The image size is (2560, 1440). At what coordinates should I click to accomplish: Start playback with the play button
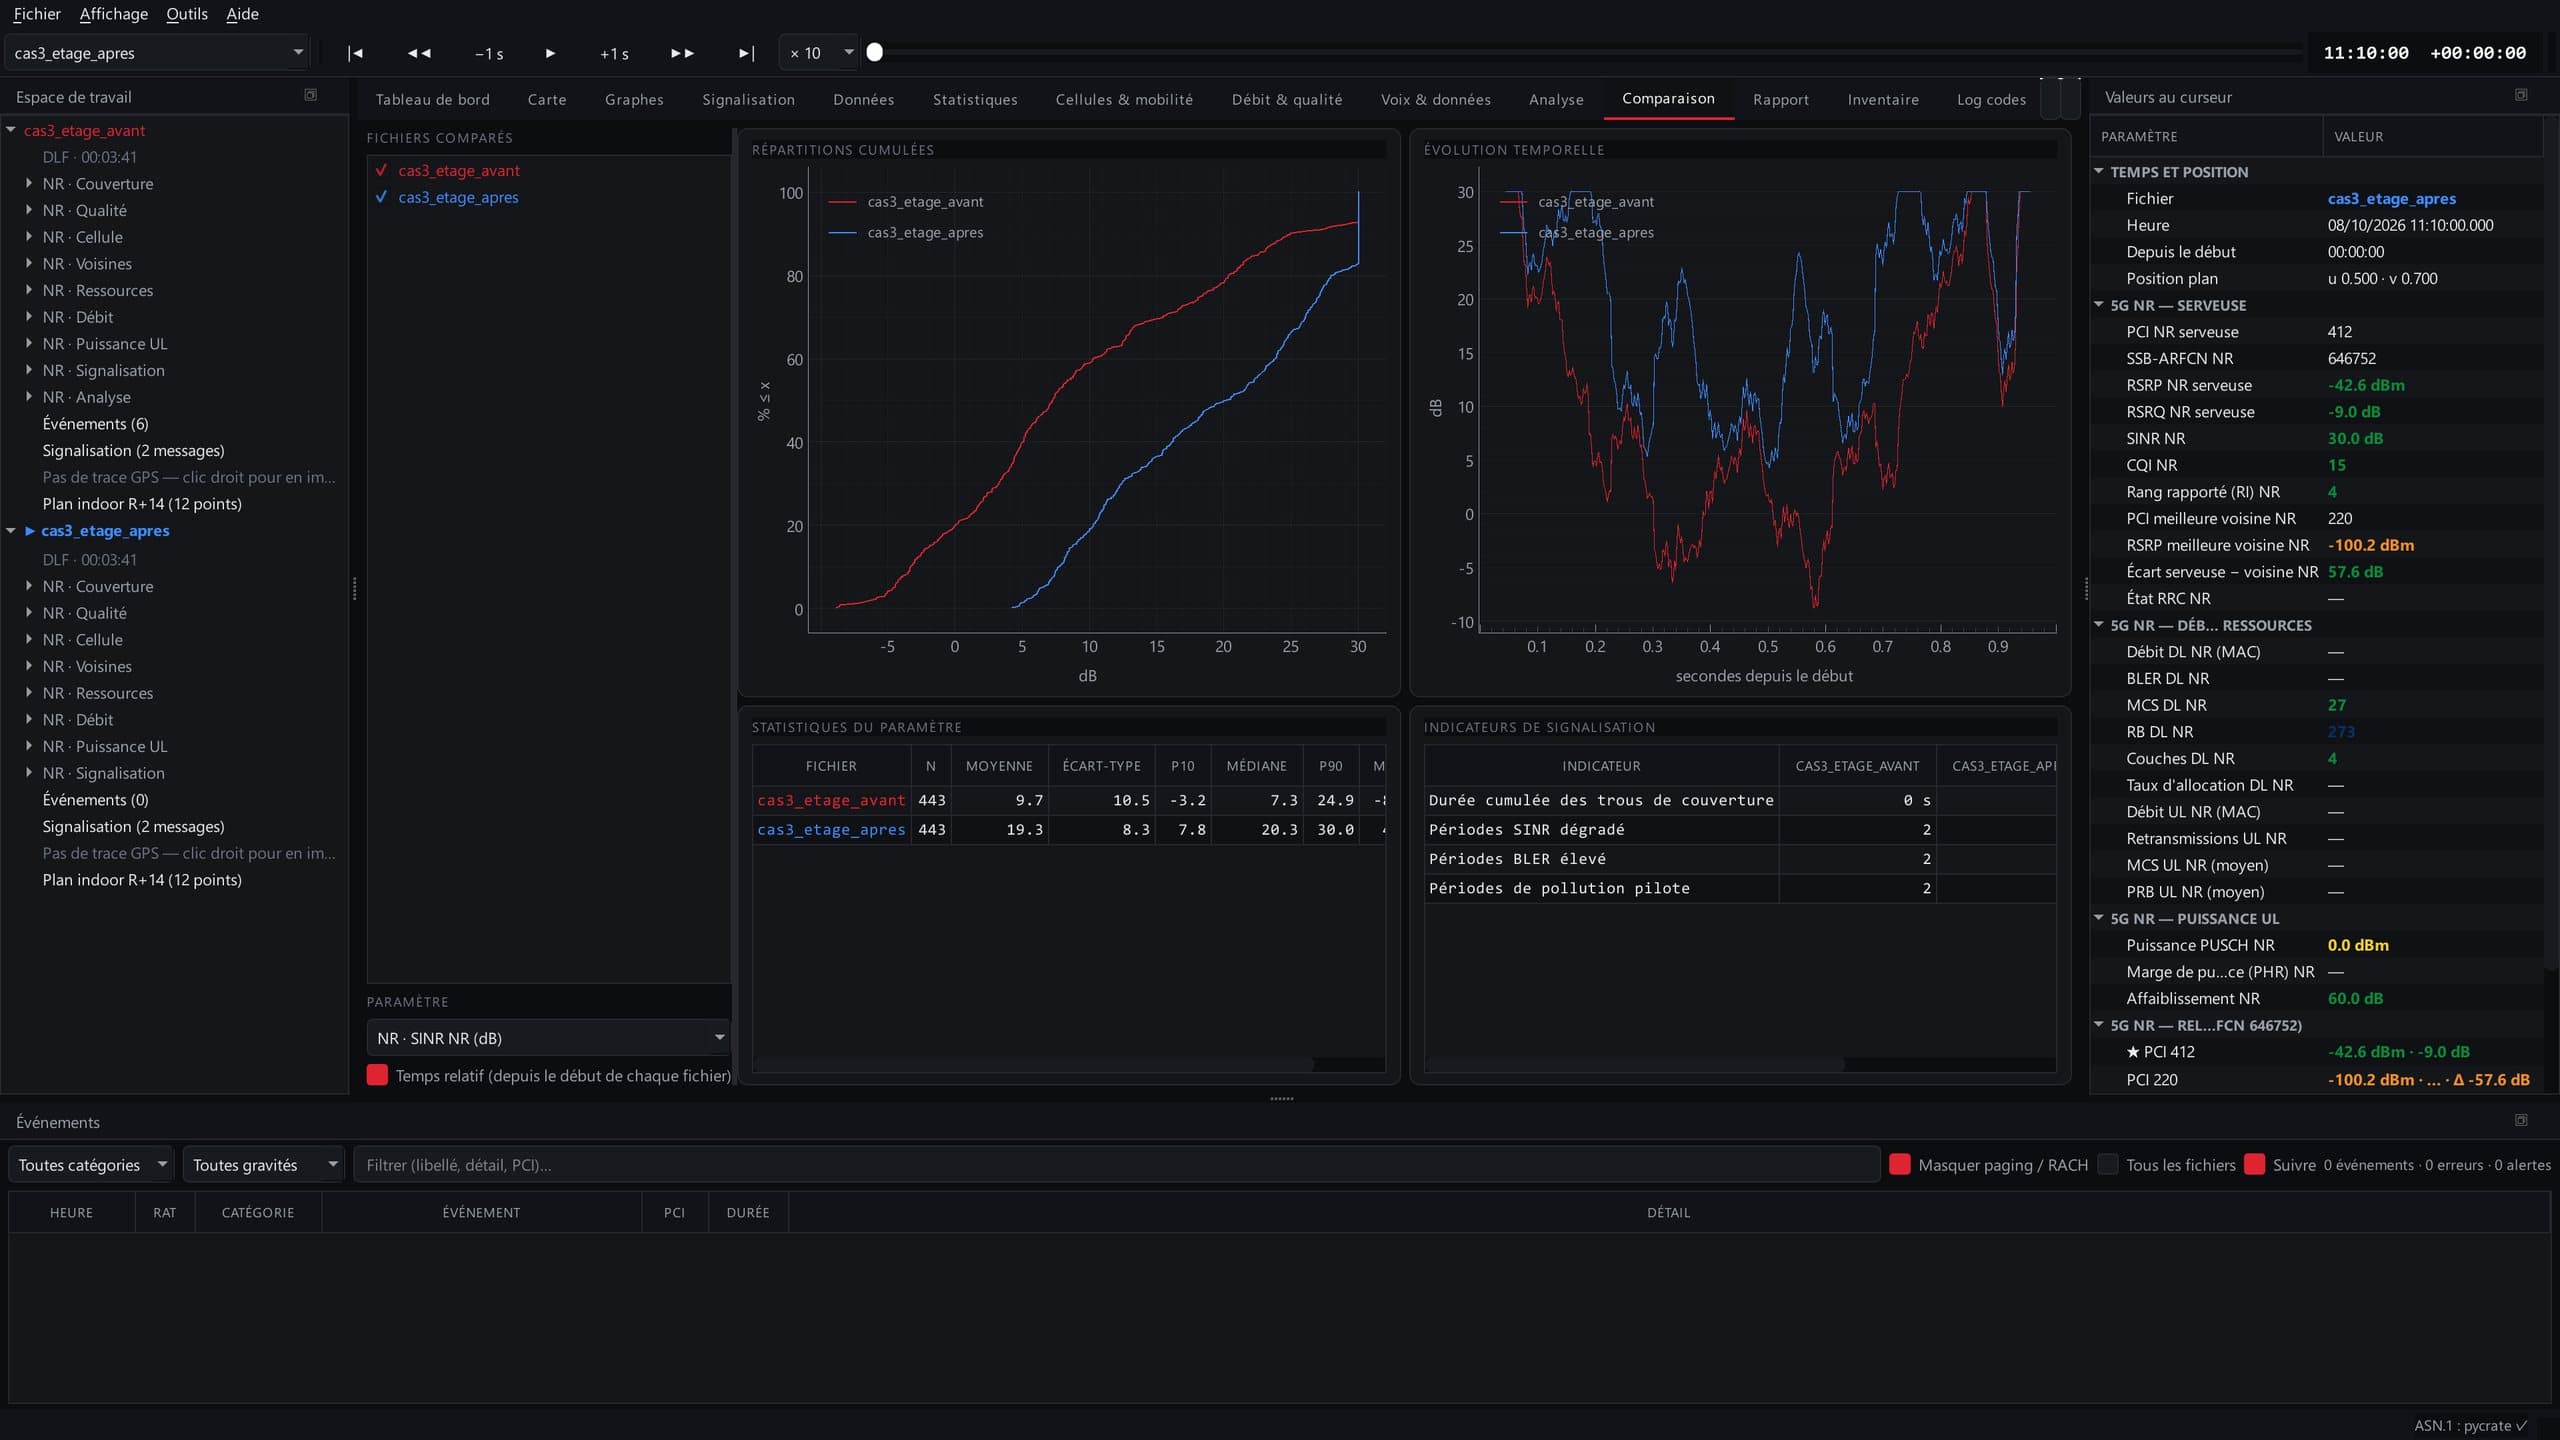click(550, 53)
